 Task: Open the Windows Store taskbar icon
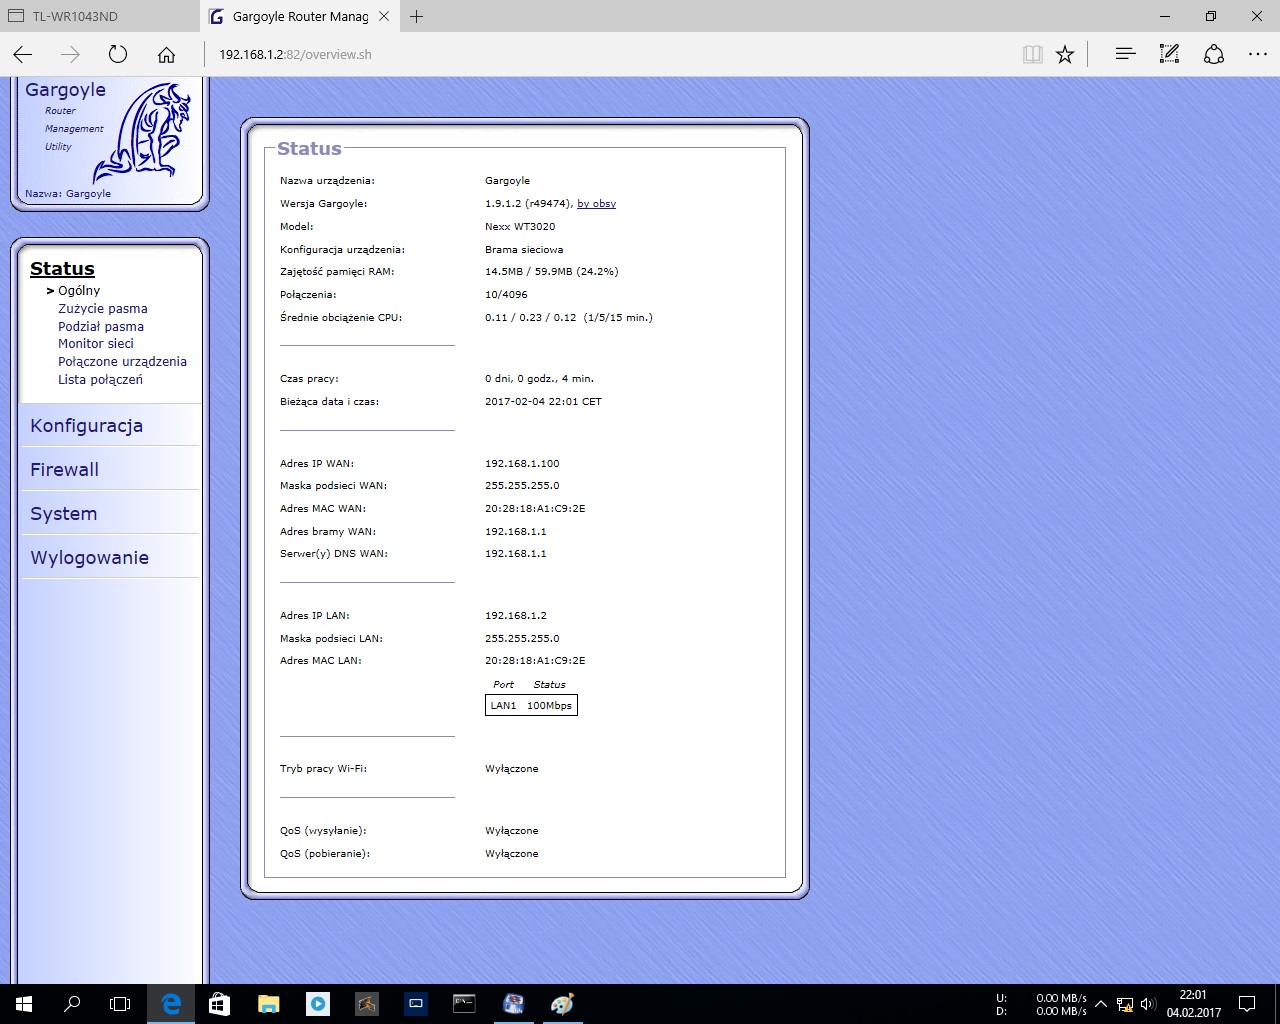pyautogui.click(x=220, y=1004)
